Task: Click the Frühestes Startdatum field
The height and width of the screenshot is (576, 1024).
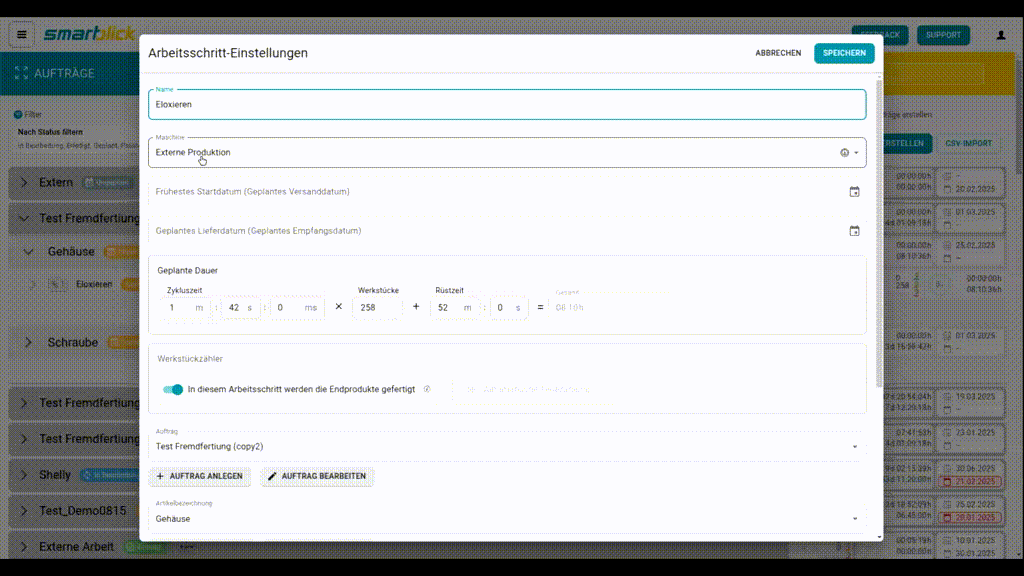Action: coord(507,192)
